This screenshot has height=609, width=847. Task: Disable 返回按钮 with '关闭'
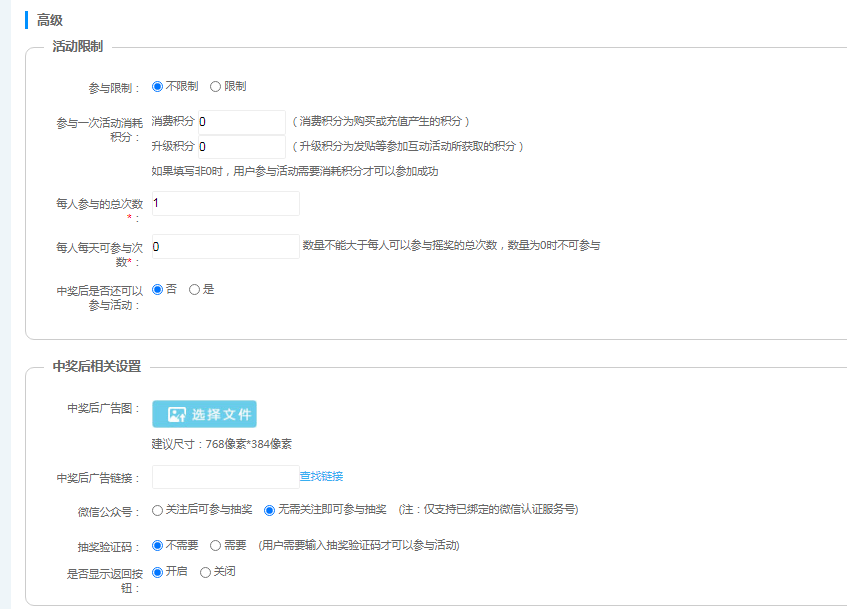coord(206,572)
